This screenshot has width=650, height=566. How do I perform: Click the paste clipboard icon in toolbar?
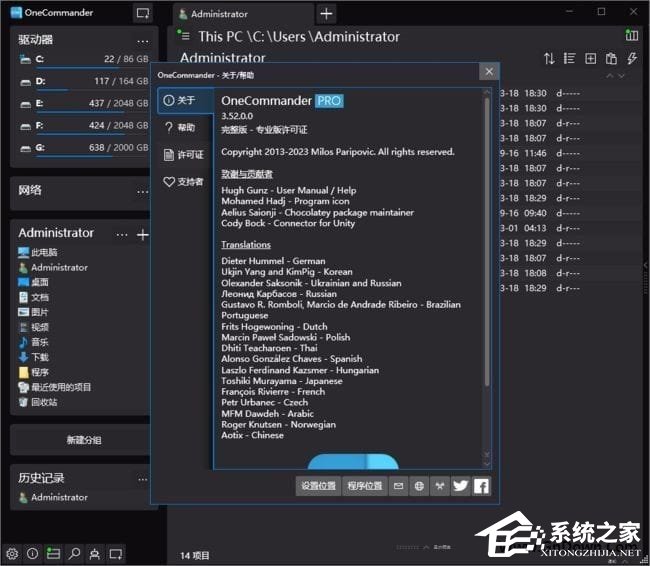[x=611, y=58]
